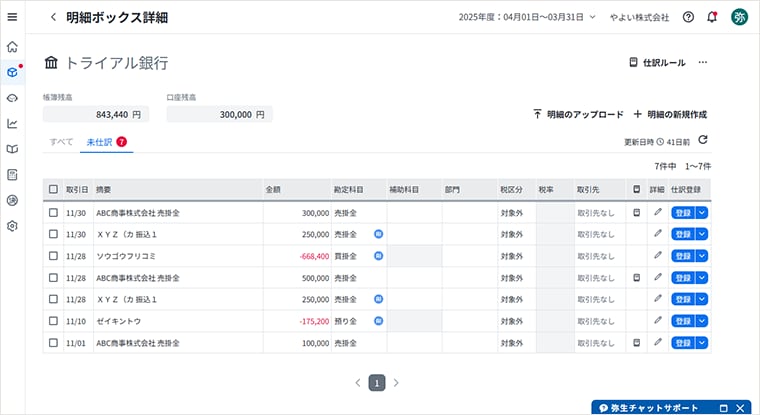The height and width of the screenshot is (415, 760).
Task: Switch to the すべて tab
Action: (61, 142)
